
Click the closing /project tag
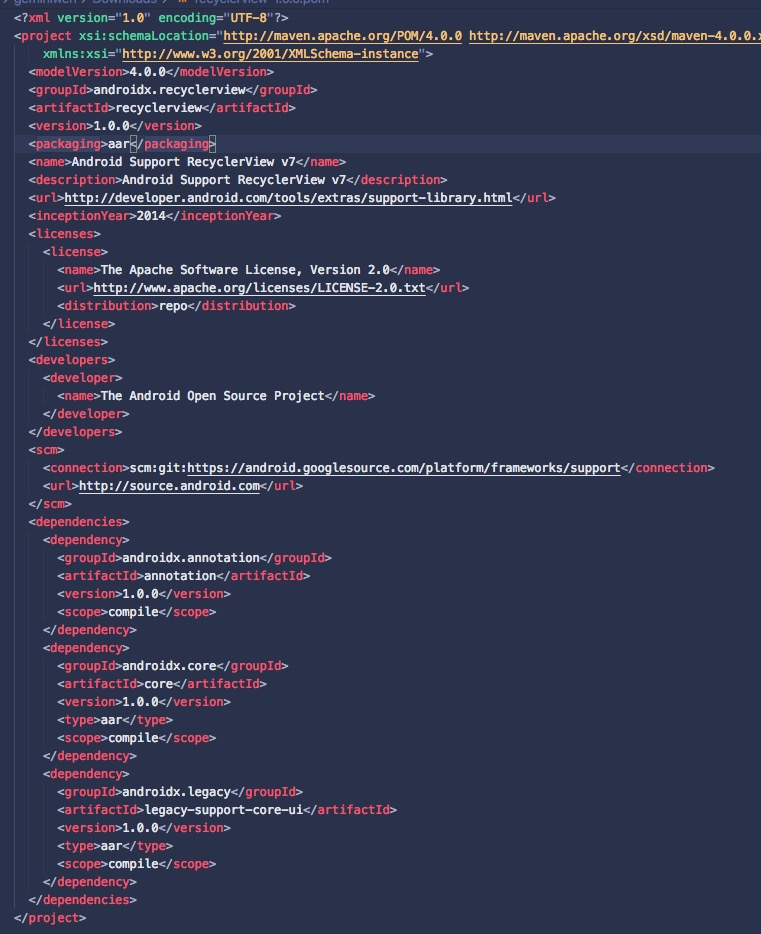(50, 917)
